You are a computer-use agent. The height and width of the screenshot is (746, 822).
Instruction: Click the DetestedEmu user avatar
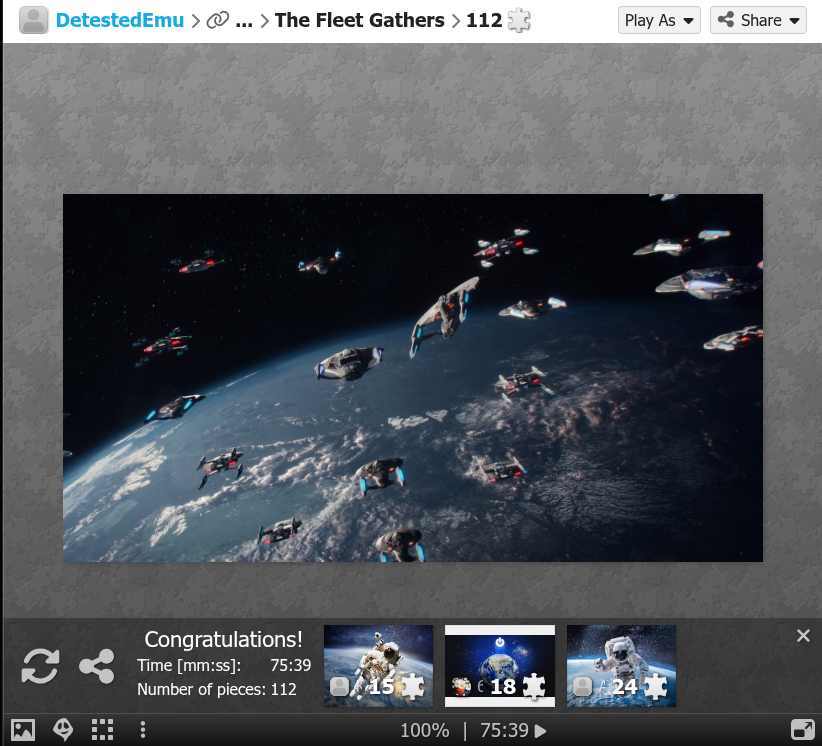pyautogui.click(x=34, y=20)
